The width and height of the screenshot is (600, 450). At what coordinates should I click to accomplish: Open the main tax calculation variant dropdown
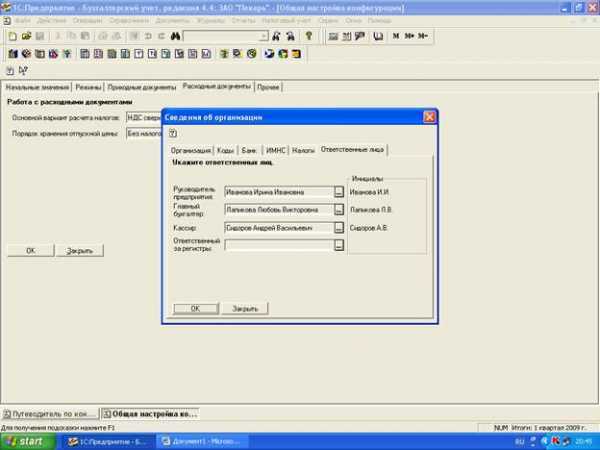click(143, 118)
